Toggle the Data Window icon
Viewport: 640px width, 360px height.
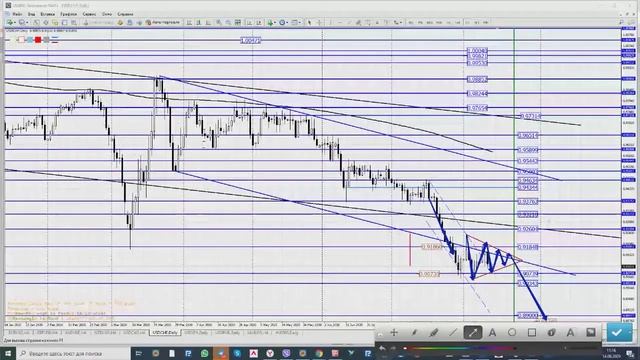pyautogui.click(x=46, y=22)
